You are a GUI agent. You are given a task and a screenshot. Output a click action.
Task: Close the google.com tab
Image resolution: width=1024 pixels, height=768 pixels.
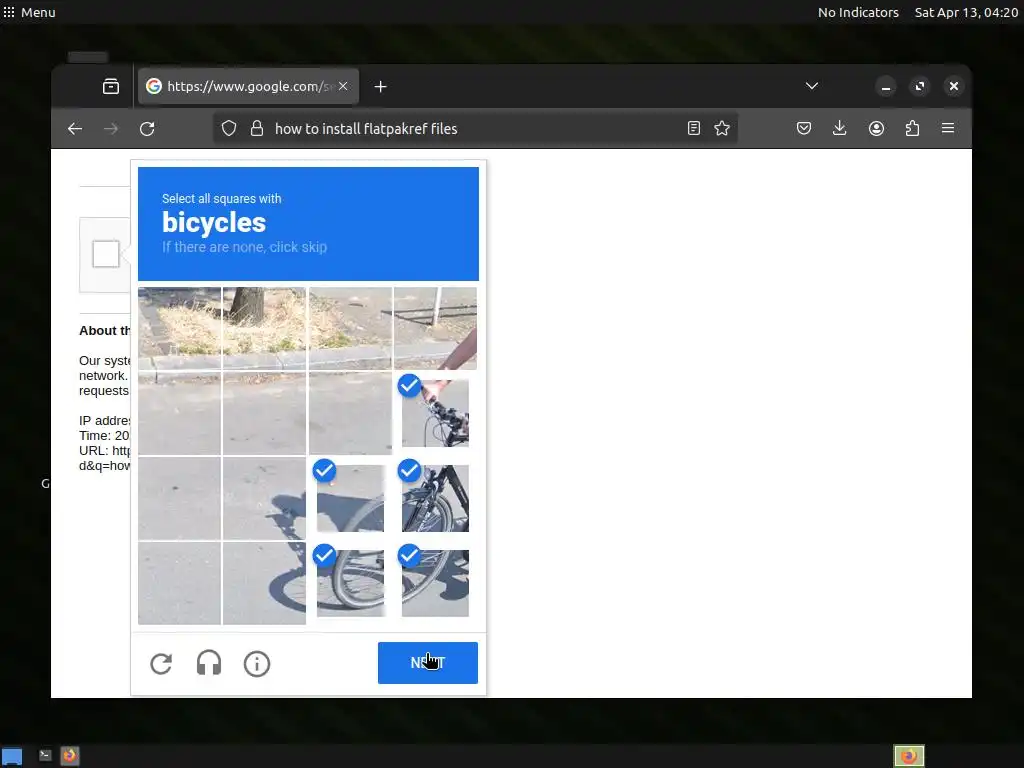click(x=343, y=86)
